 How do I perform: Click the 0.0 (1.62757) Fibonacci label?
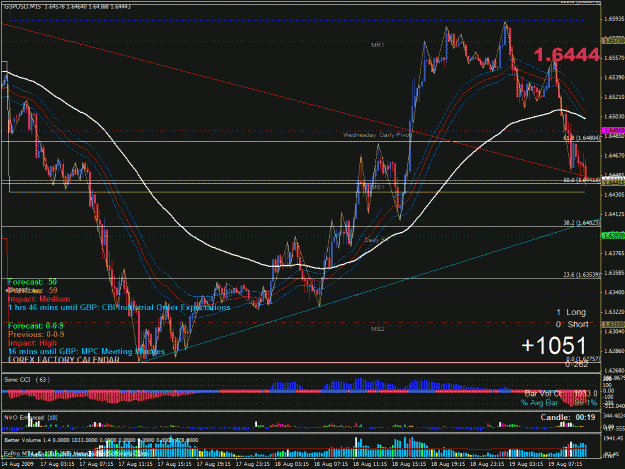583,359
